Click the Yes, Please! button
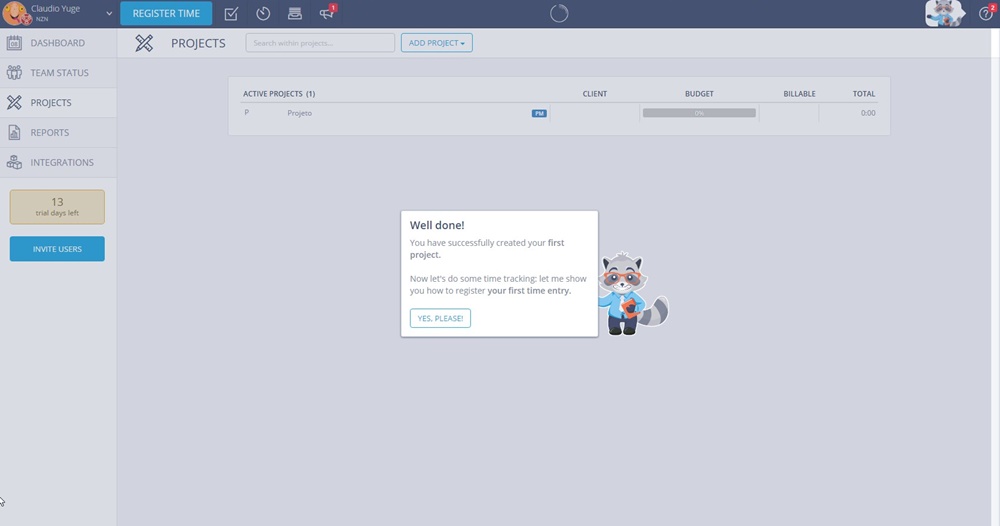The height and width of the screenshot is (526, 1000). click(440, 318)
